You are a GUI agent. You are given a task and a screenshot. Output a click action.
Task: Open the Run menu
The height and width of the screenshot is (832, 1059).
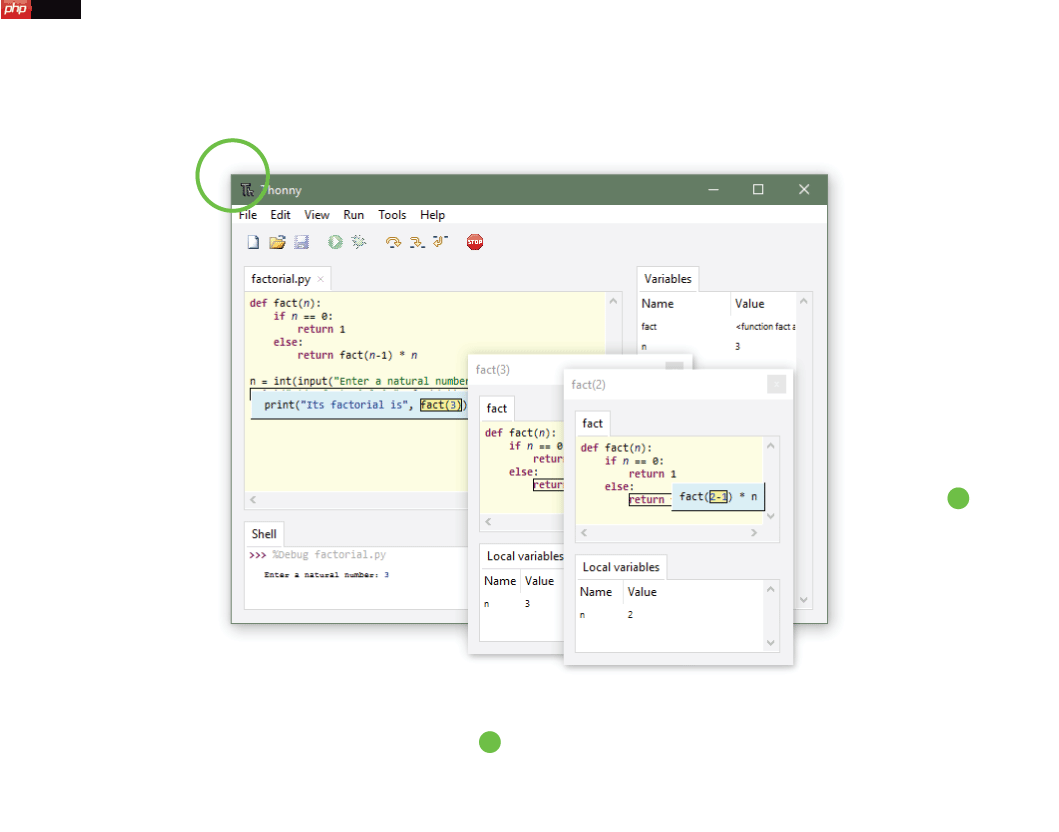tap(353, 215)
